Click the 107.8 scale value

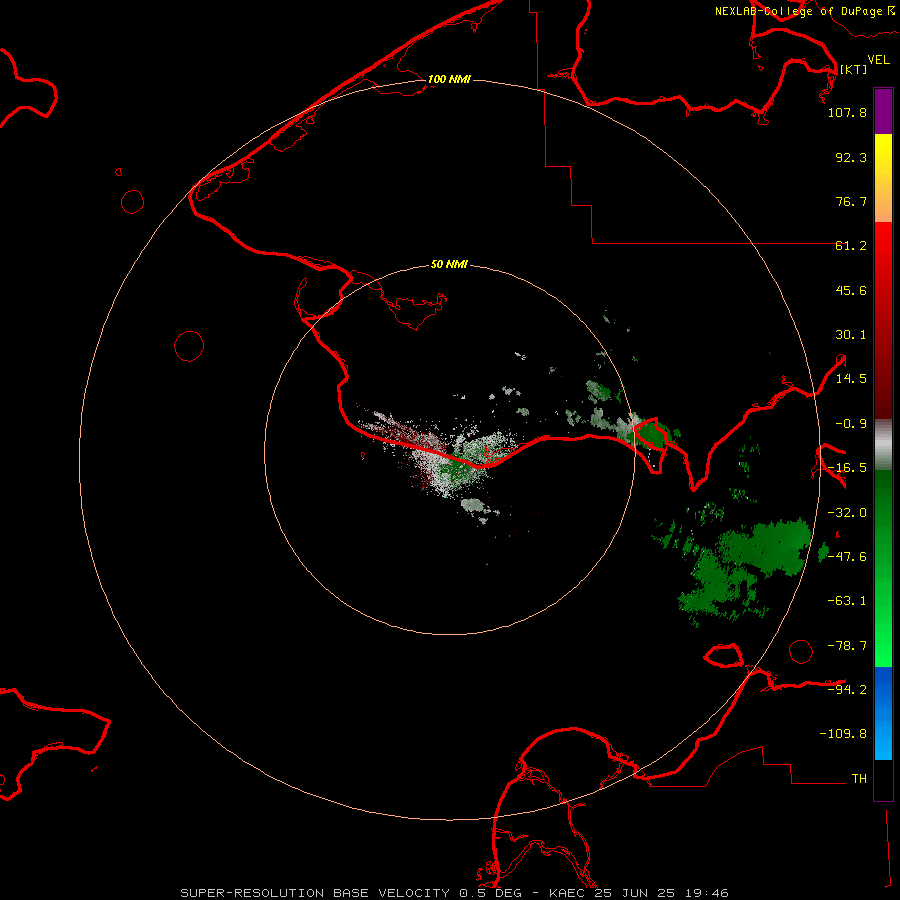(x=847, y=112)
